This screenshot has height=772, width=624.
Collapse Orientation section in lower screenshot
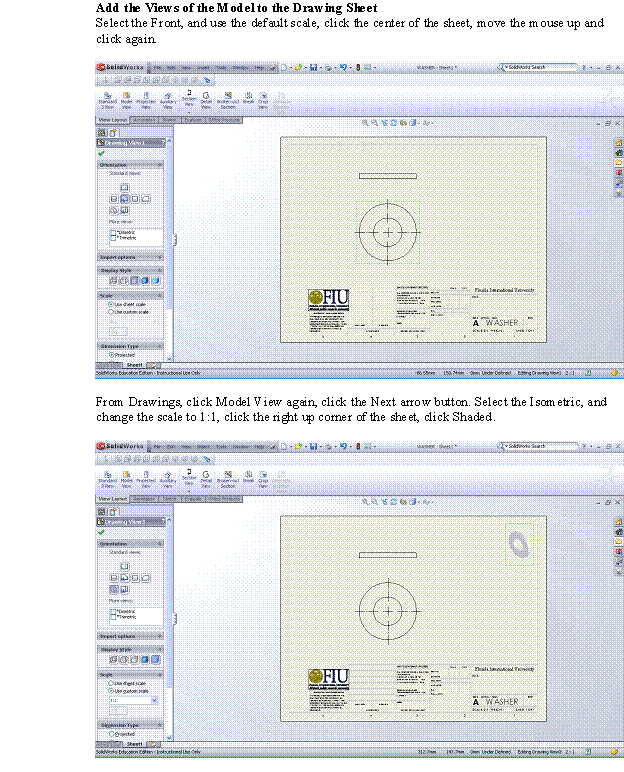pyautogui.click(x=160, y=544)
